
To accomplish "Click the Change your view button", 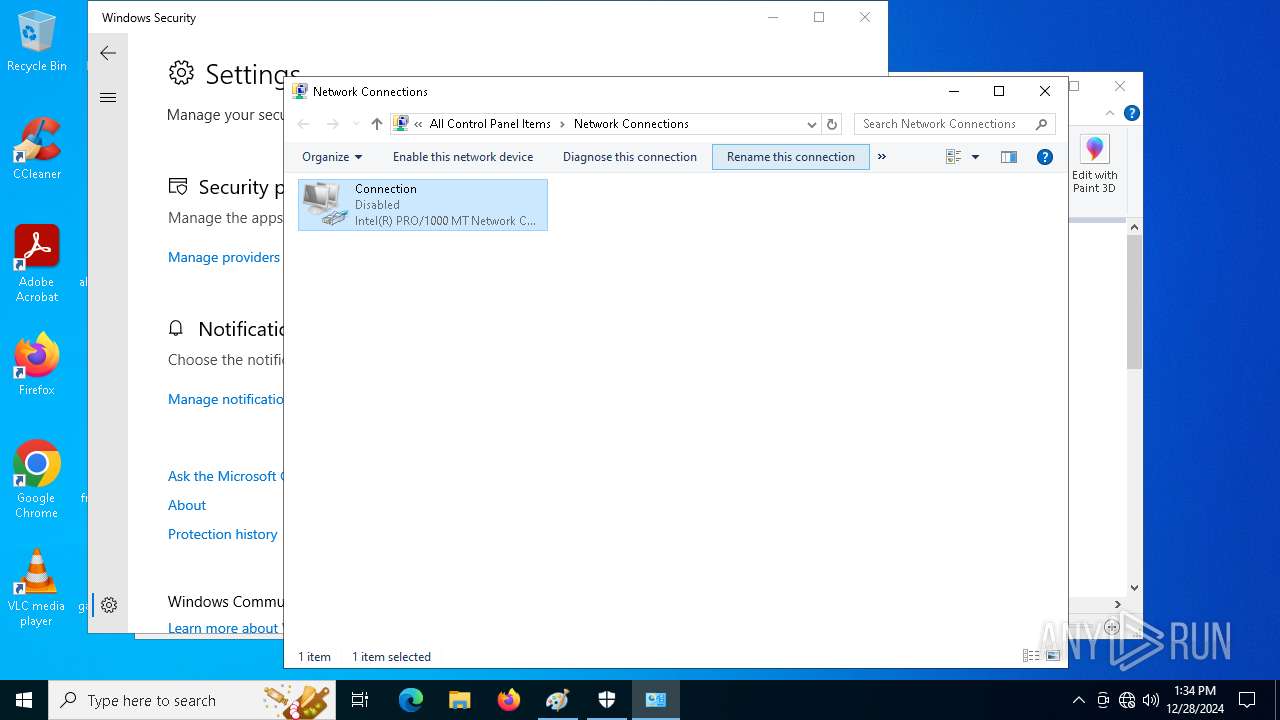I will pos(953,157).
